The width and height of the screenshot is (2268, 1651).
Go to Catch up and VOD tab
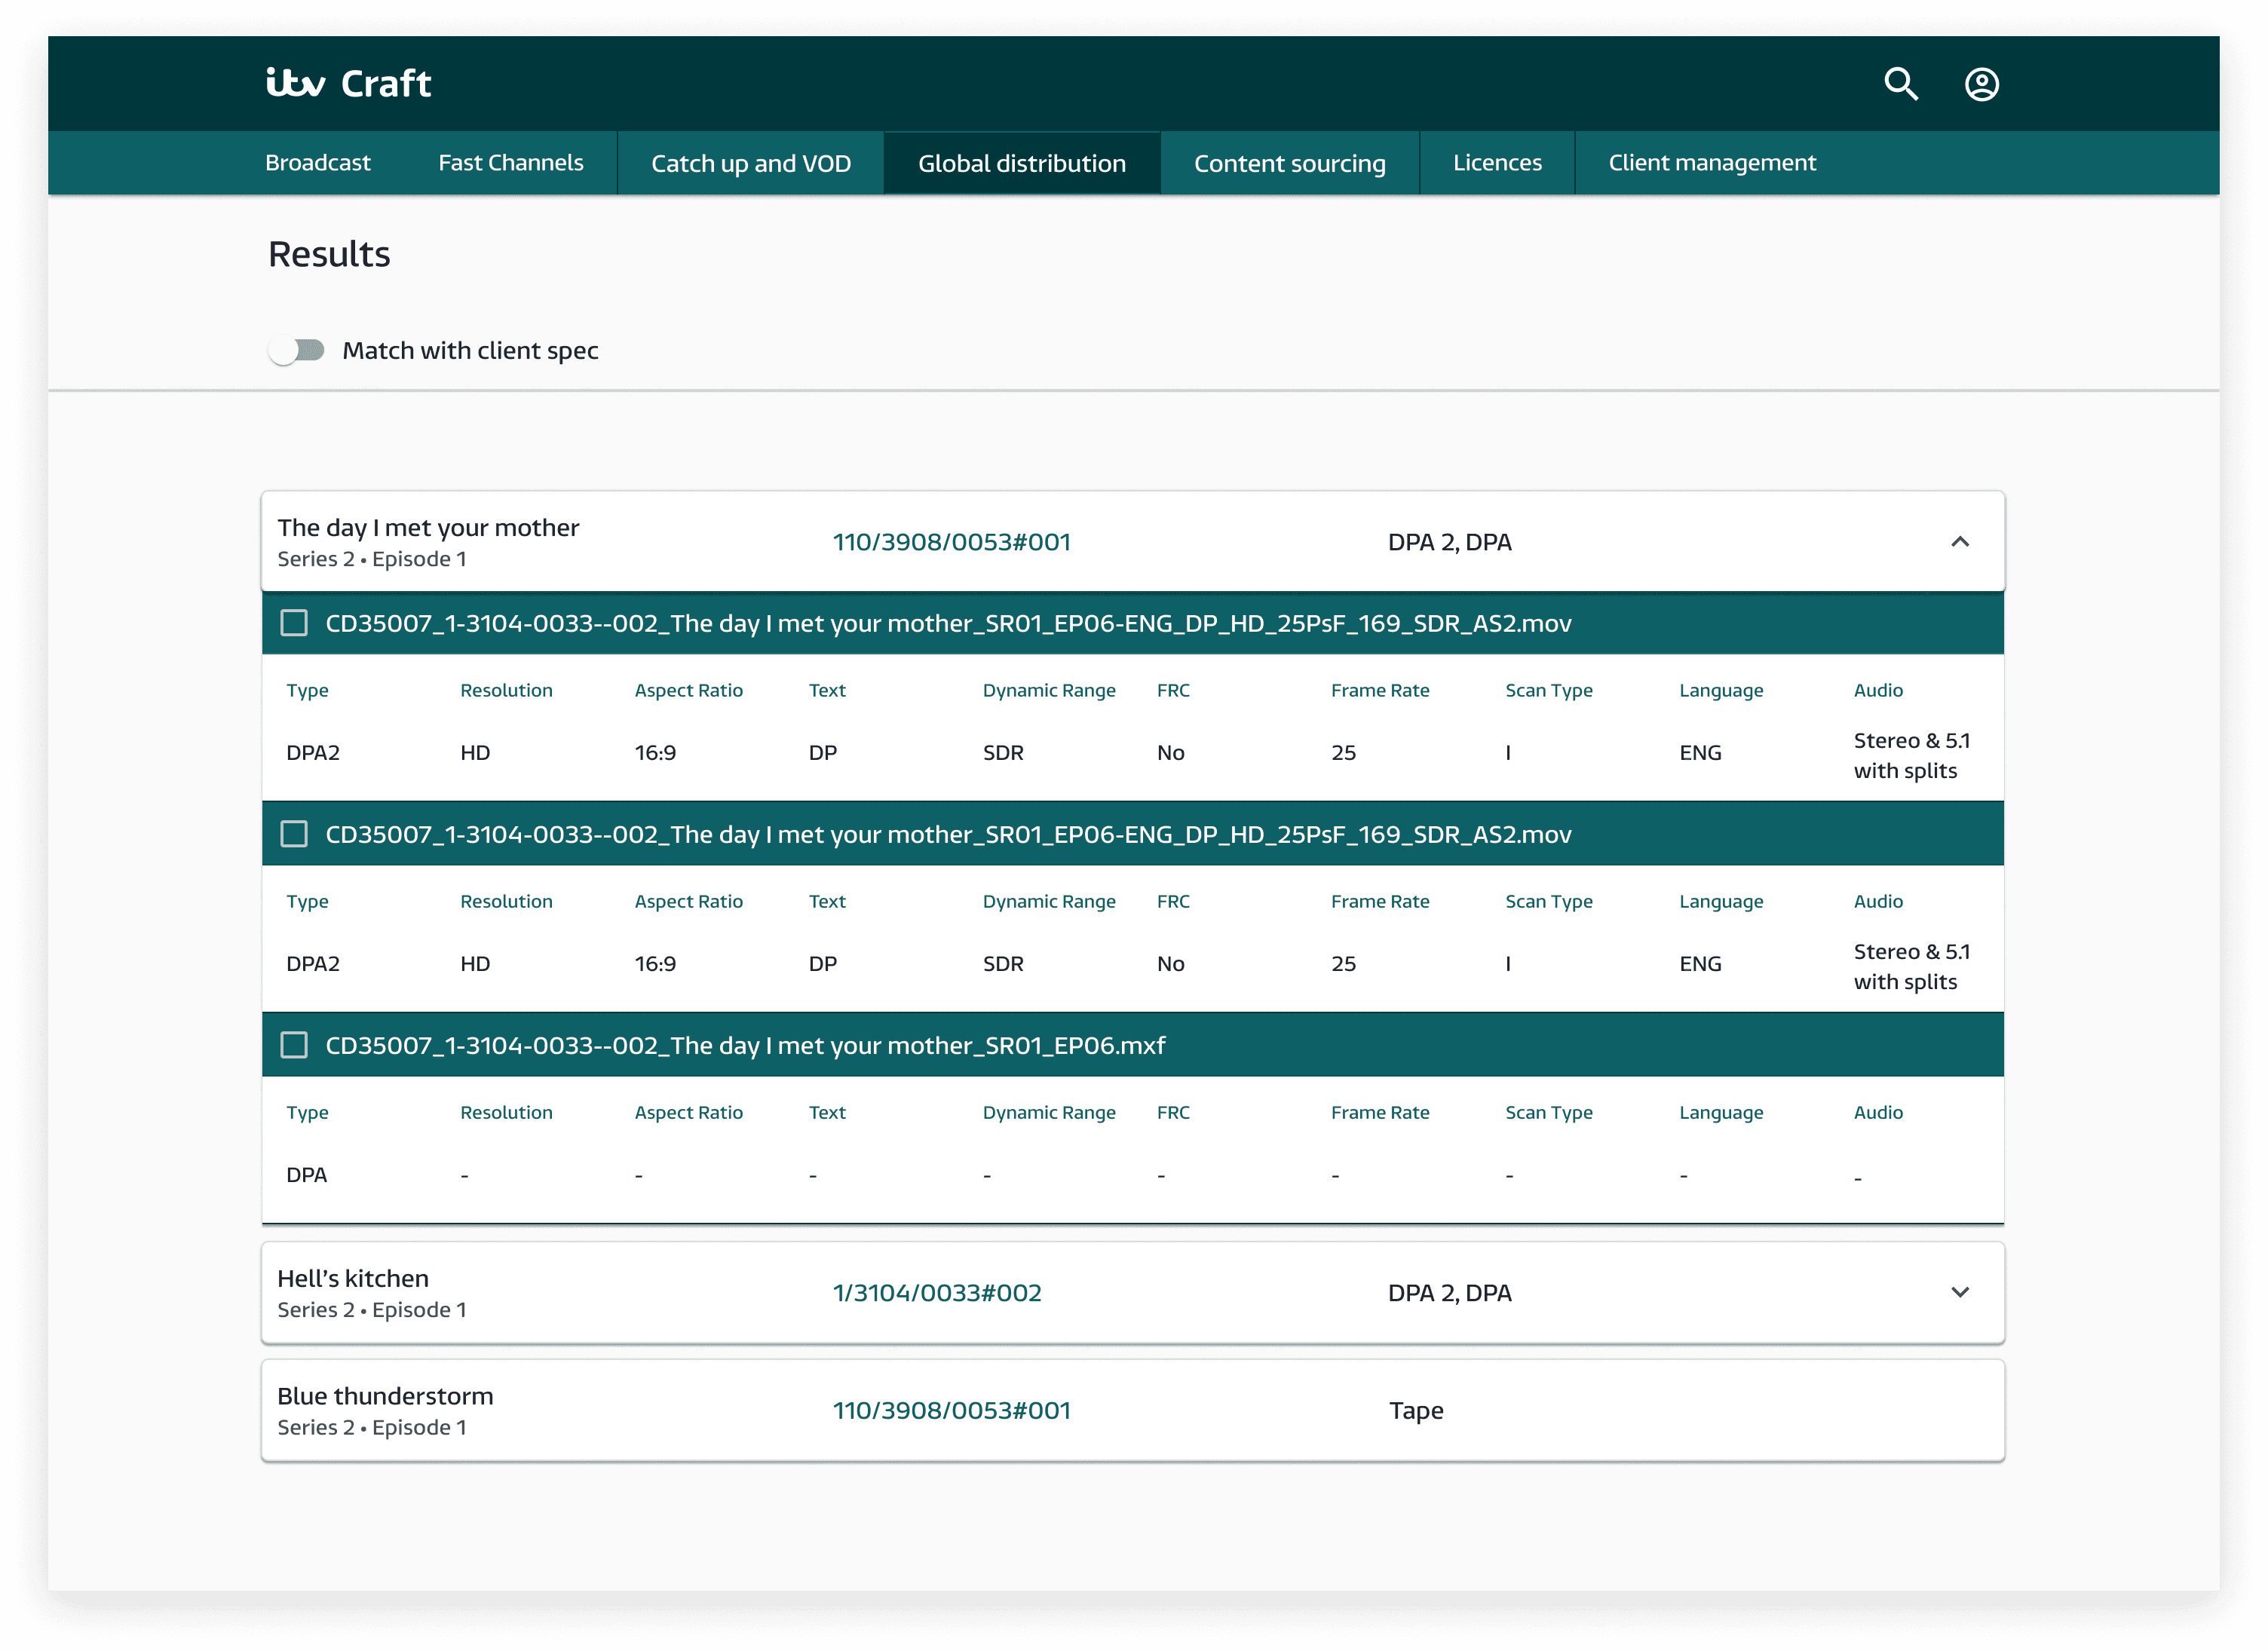[750, 163]
